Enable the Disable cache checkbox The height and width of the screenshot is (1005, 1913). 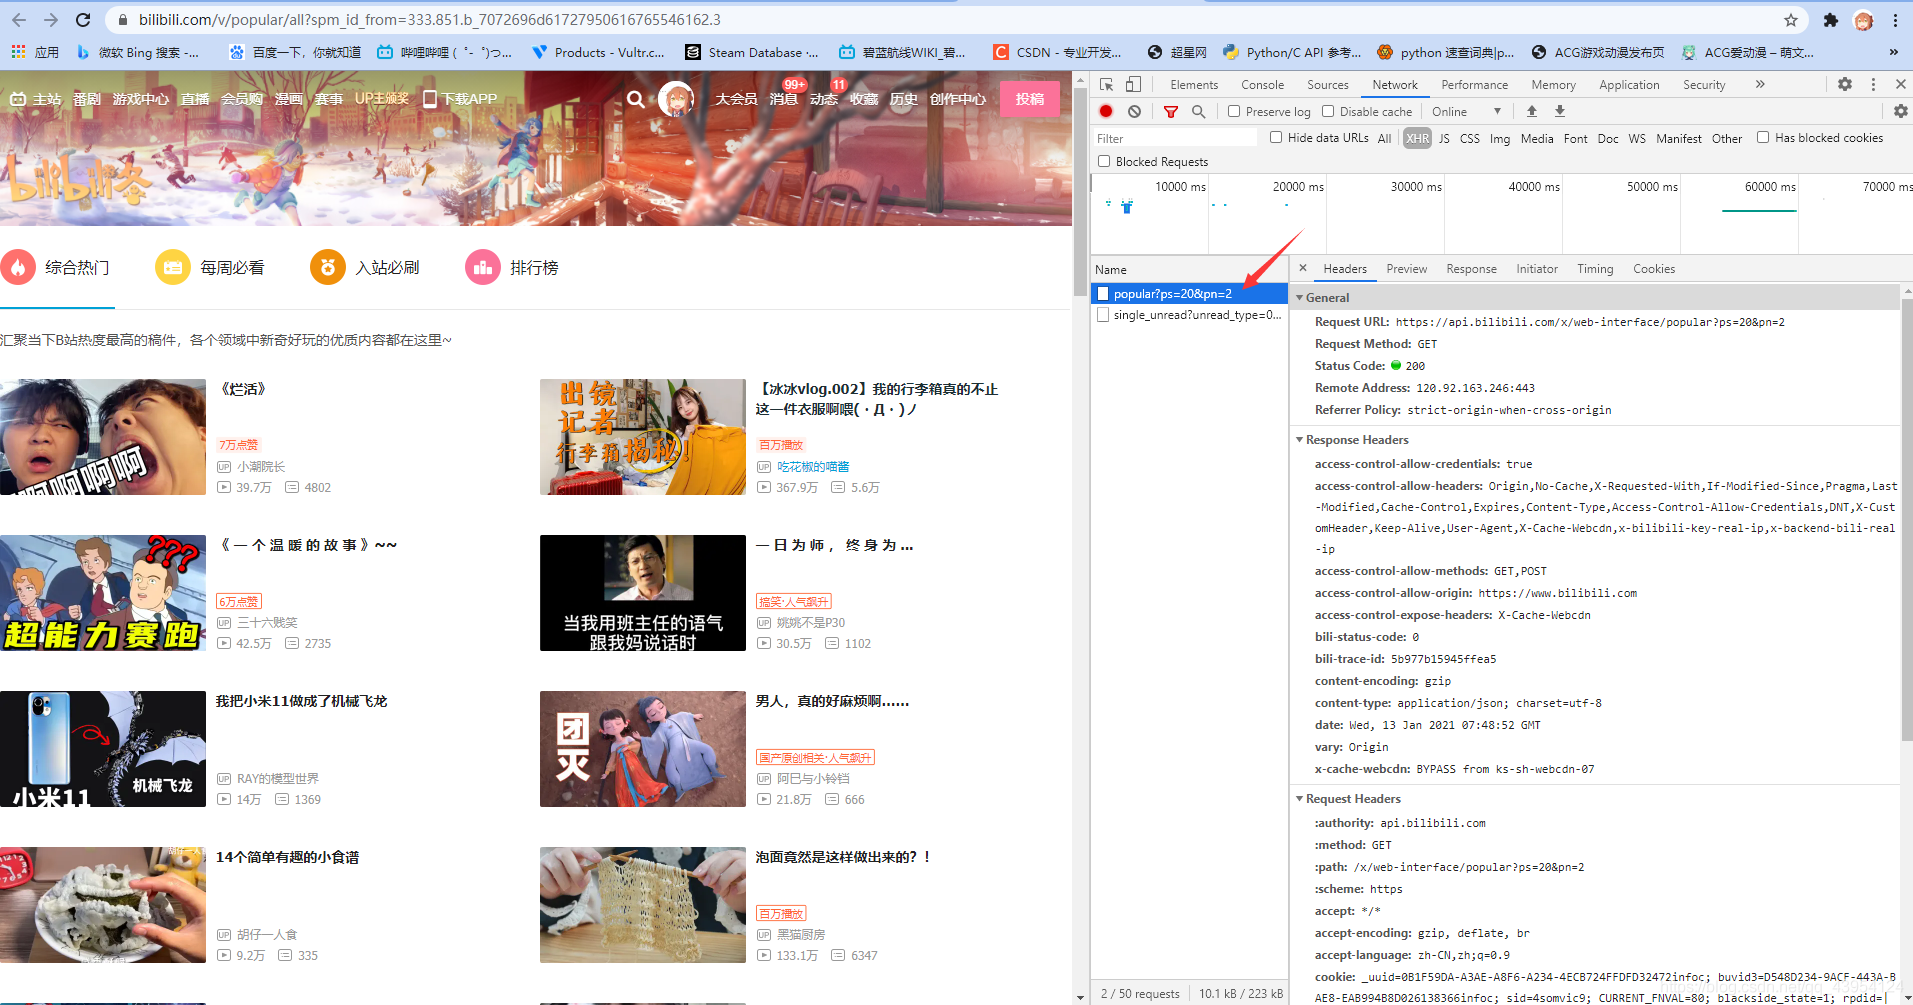tap(1328, 111)
